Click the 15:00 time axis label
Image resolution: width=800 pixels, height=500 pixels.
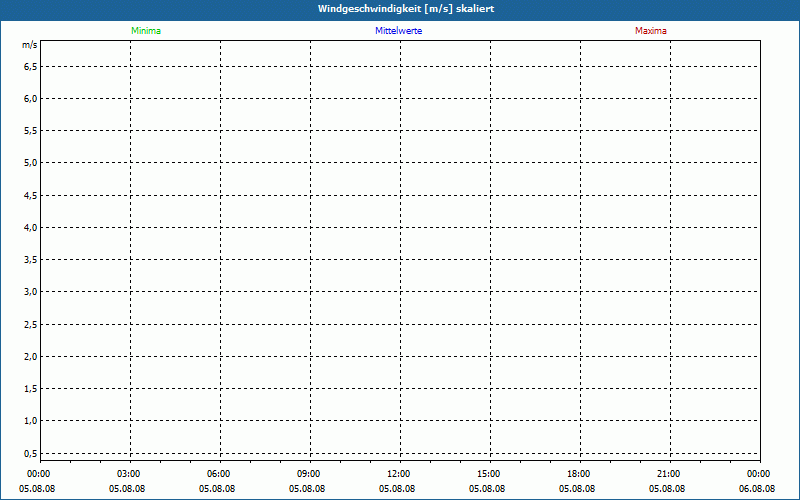[x=489, y=474]
